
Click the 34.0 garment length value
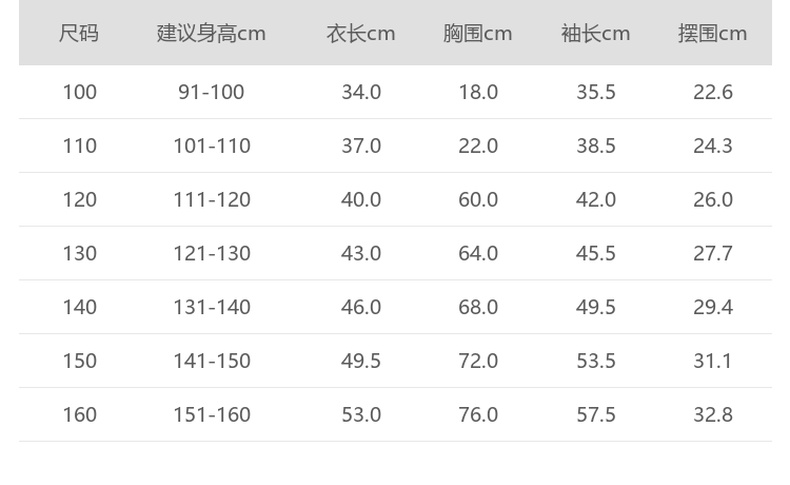click(361, 92)
